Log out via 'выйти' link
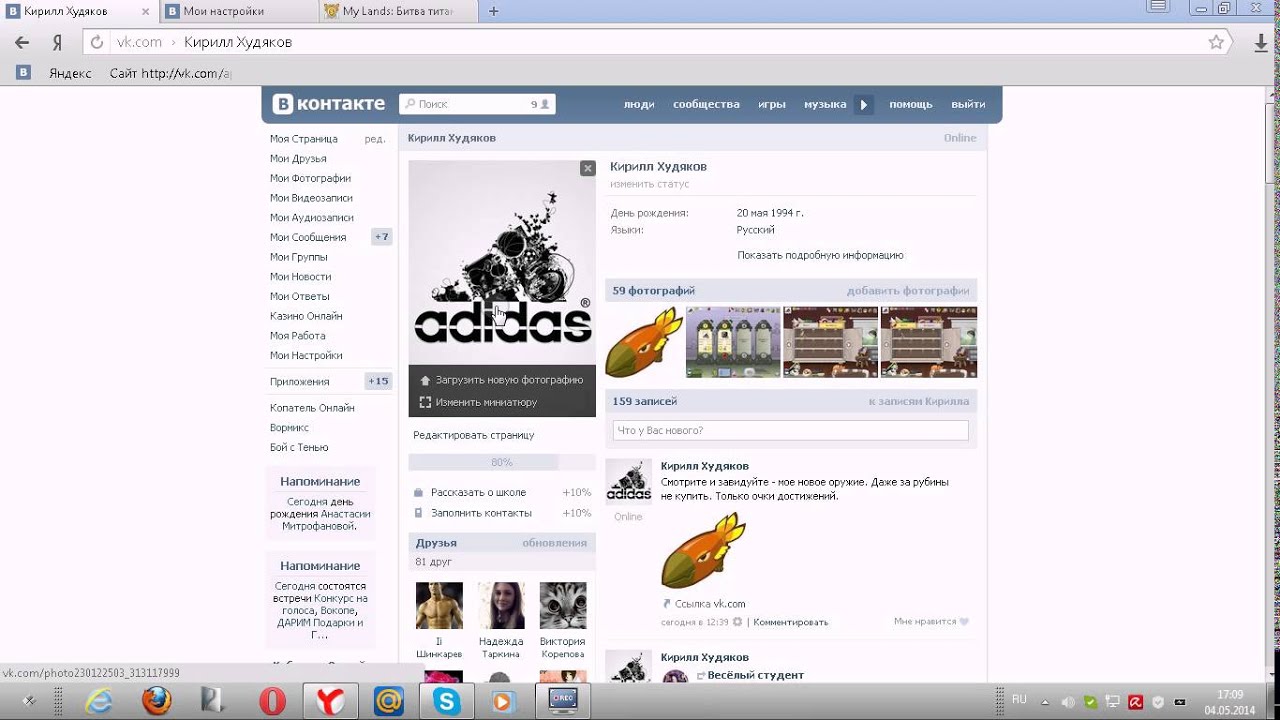The width and height of the screenshot is (1280, 720). tap(968, 104)
